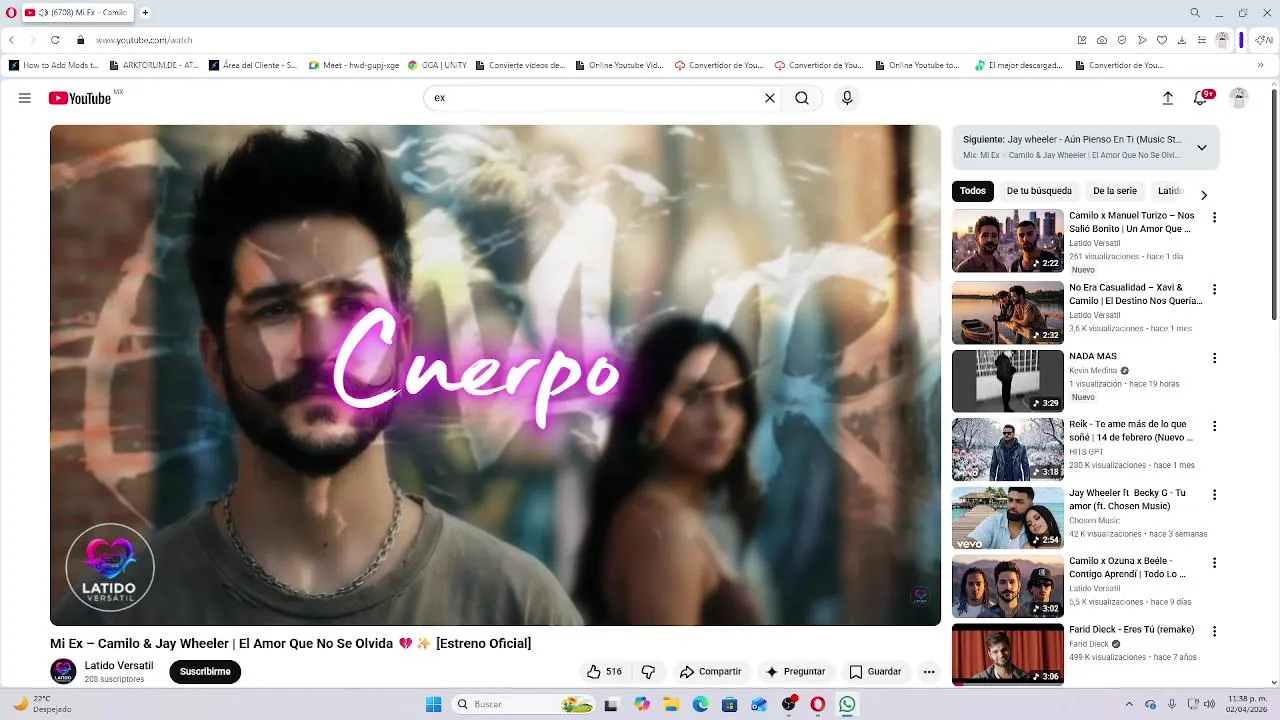Open Opera heart bookmarks icon
This screenshot has height=720, width=1280.
[1162, 40]
